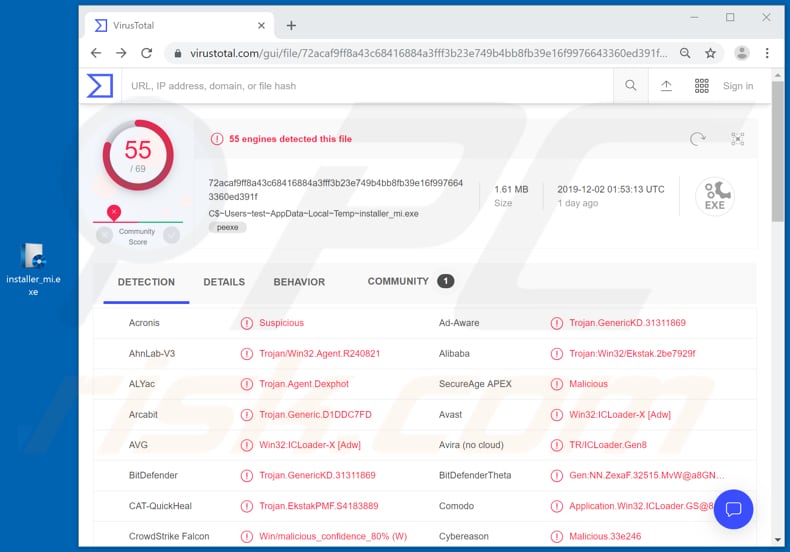
Task: Open a new browser tab
Action: pos(291,25)
